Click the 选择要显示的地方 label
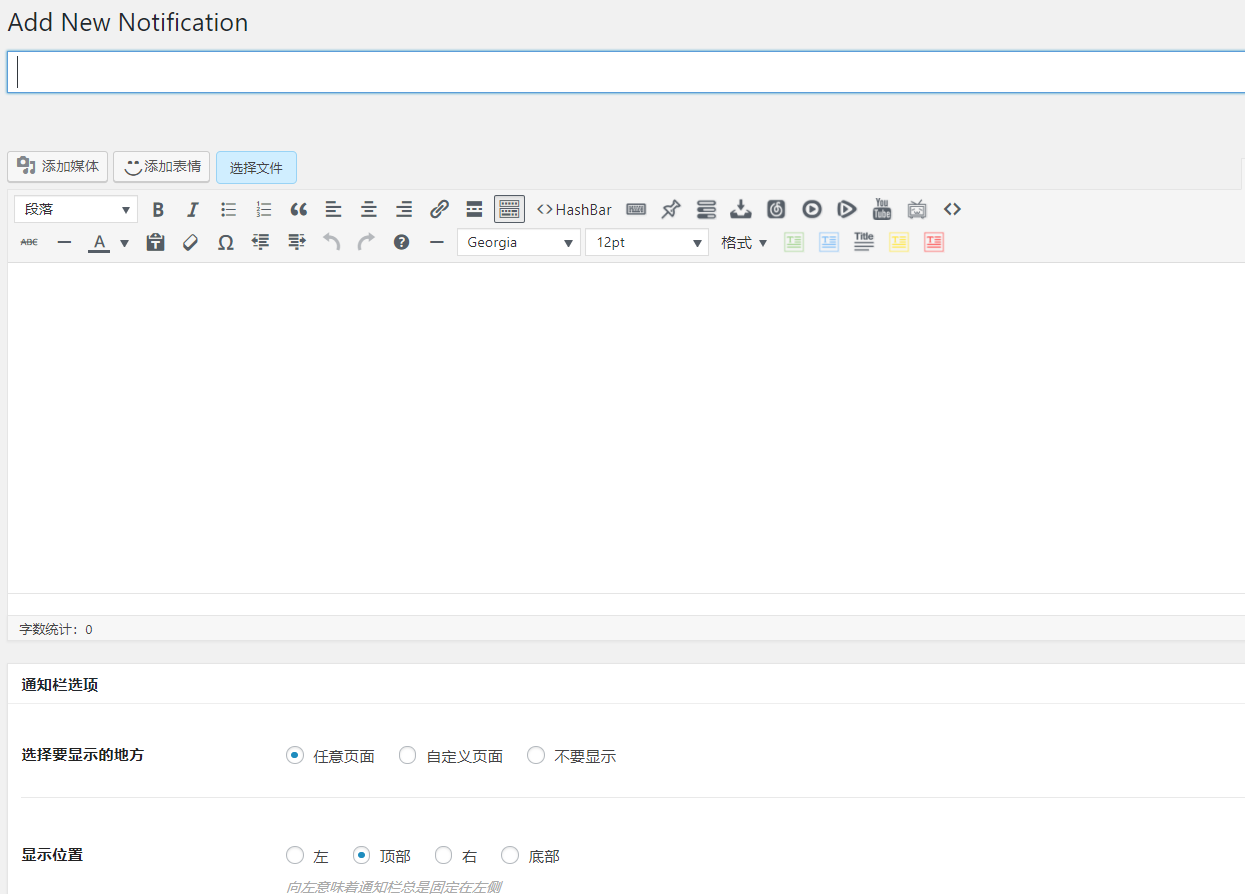 click(83, 755)
